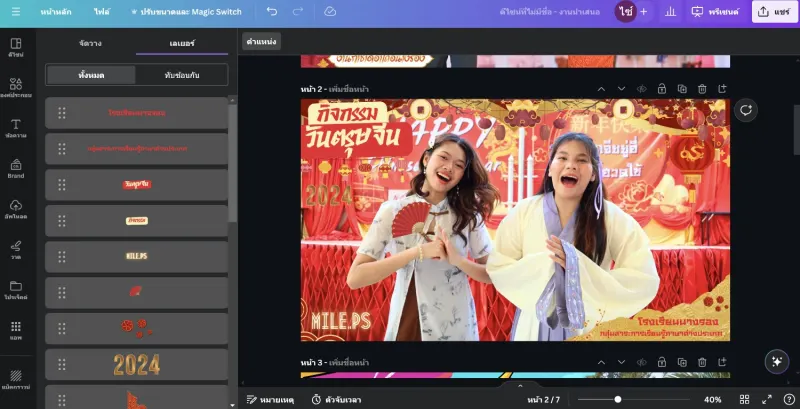Click the undo arrow icon
The width and height of the screenshot is (800, 409).
click(x=272, y=11)
